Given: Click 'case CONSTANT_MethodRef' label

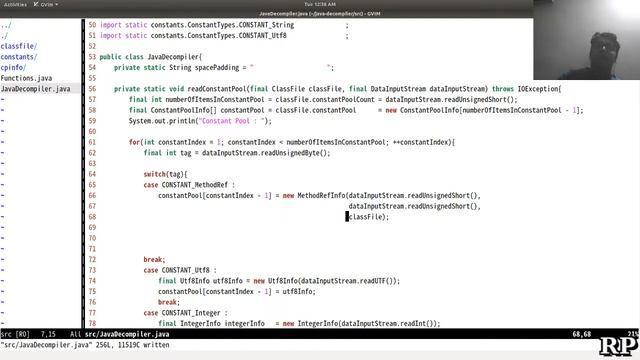Looking at the screenshot, I should 186,185.
